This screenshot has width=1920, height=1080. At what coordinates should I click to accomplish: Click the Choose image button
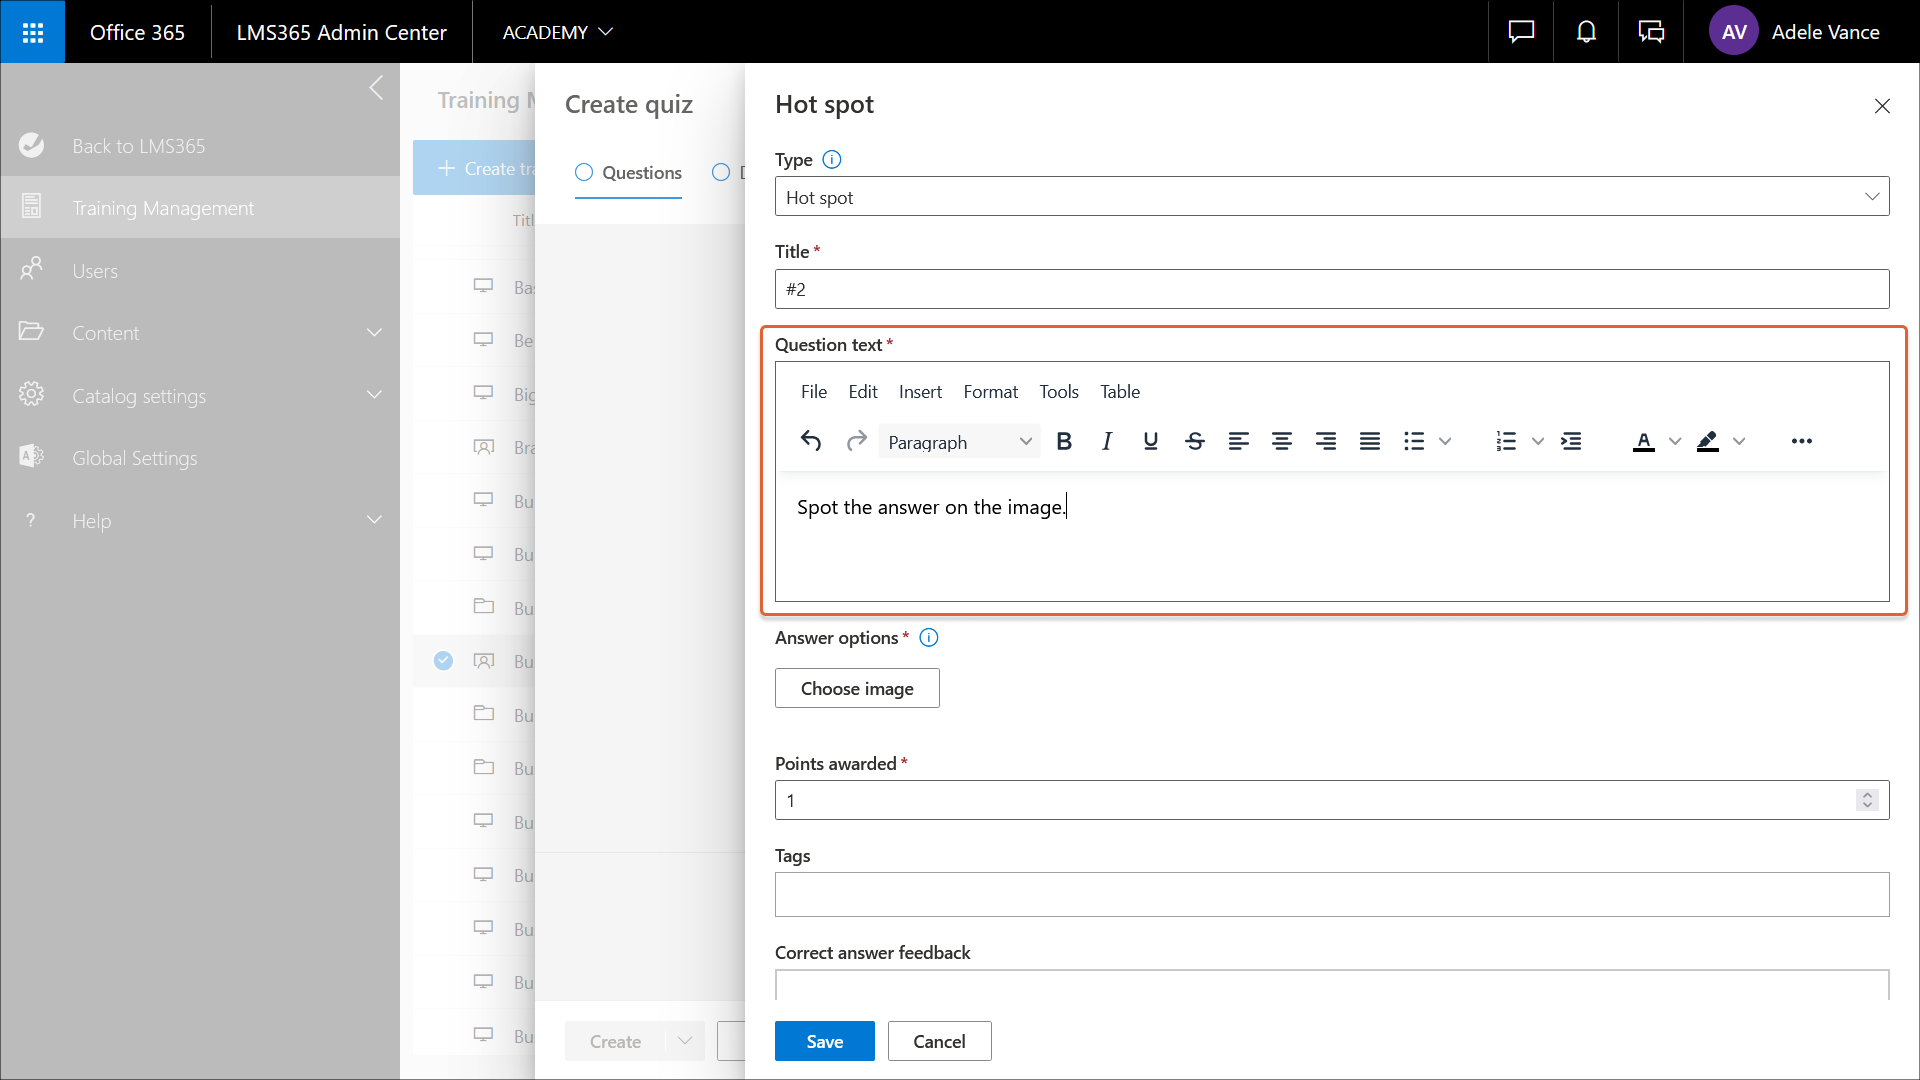[857, 688]
